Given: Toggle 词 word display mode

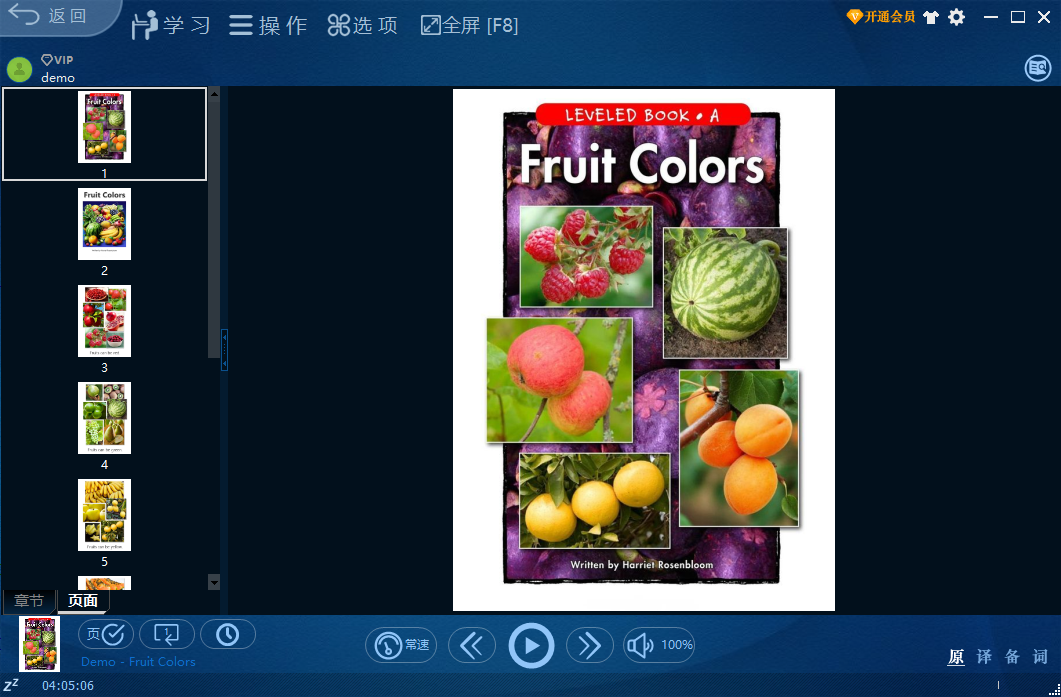Looking at the screenshot, I should click(x=1040, y=657).
